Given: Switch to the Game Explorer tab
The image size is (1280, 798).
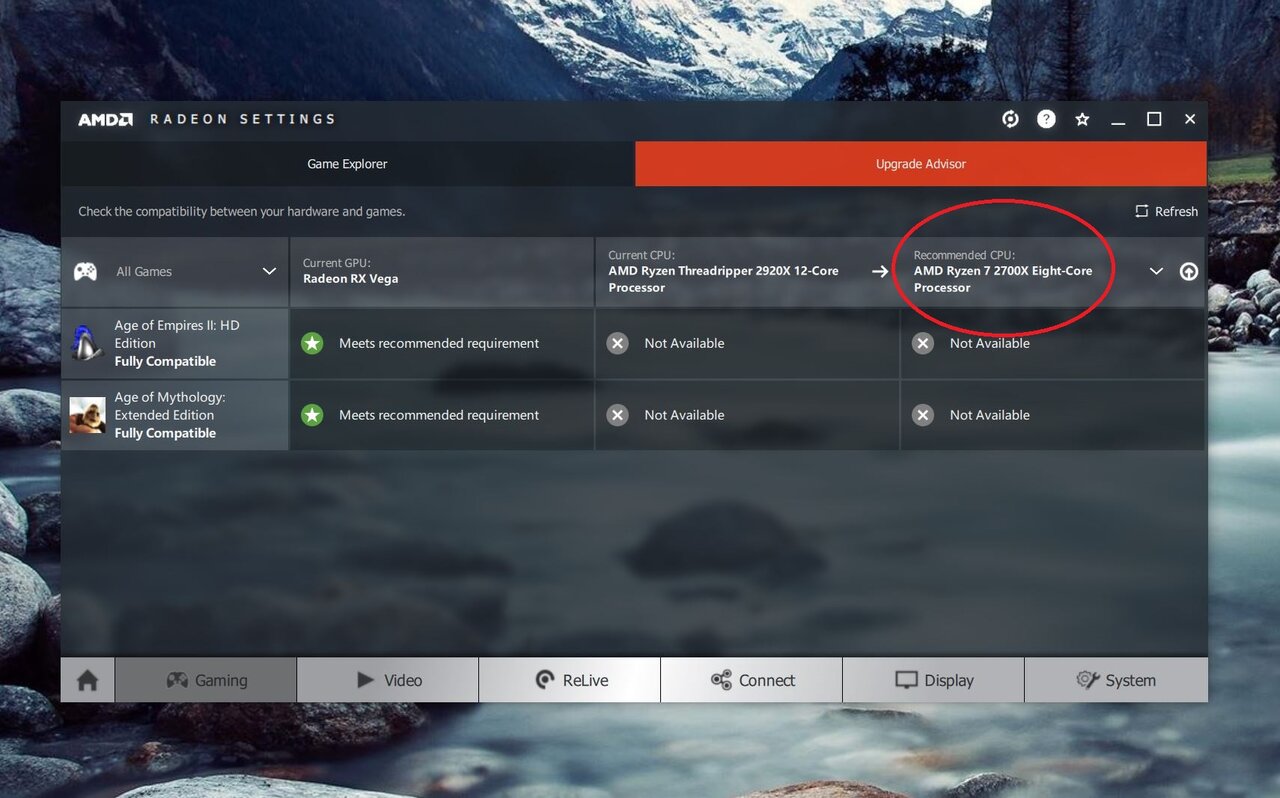Looking at the screenshot, I should coord(347,163).
